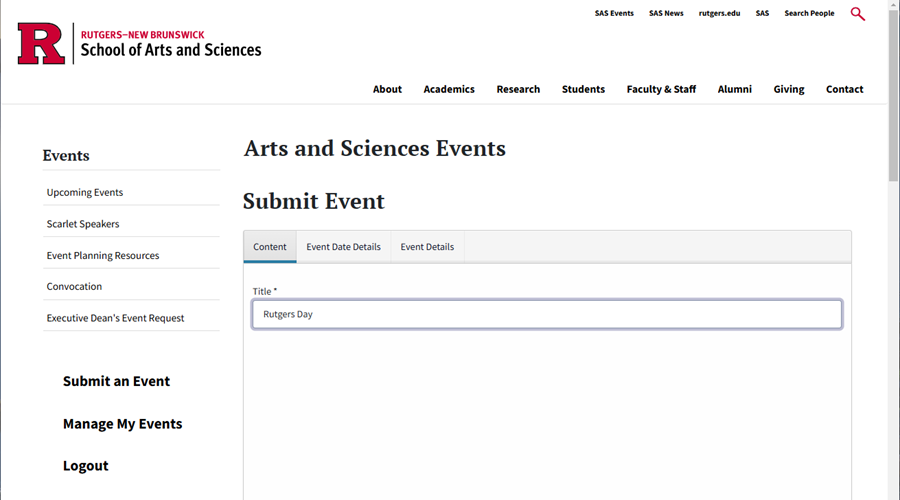Open the Research menu
This screenshot has width=900, height=500.
(518, 89)
